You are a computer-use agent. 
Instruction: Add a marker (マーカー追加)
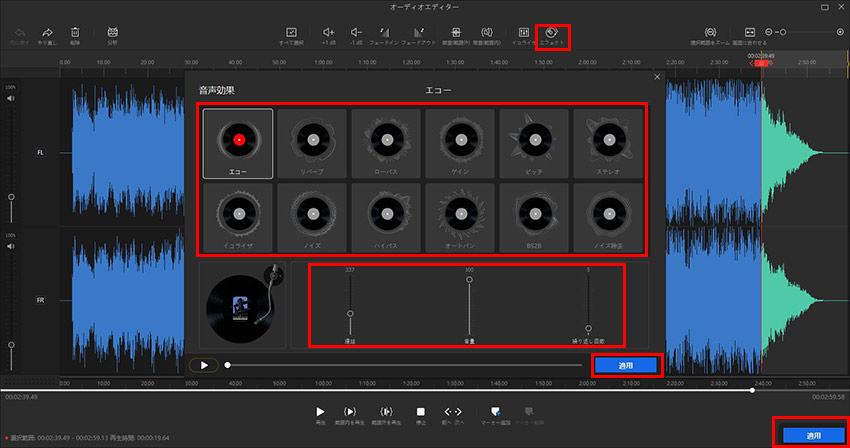click(x=495, y=412)
